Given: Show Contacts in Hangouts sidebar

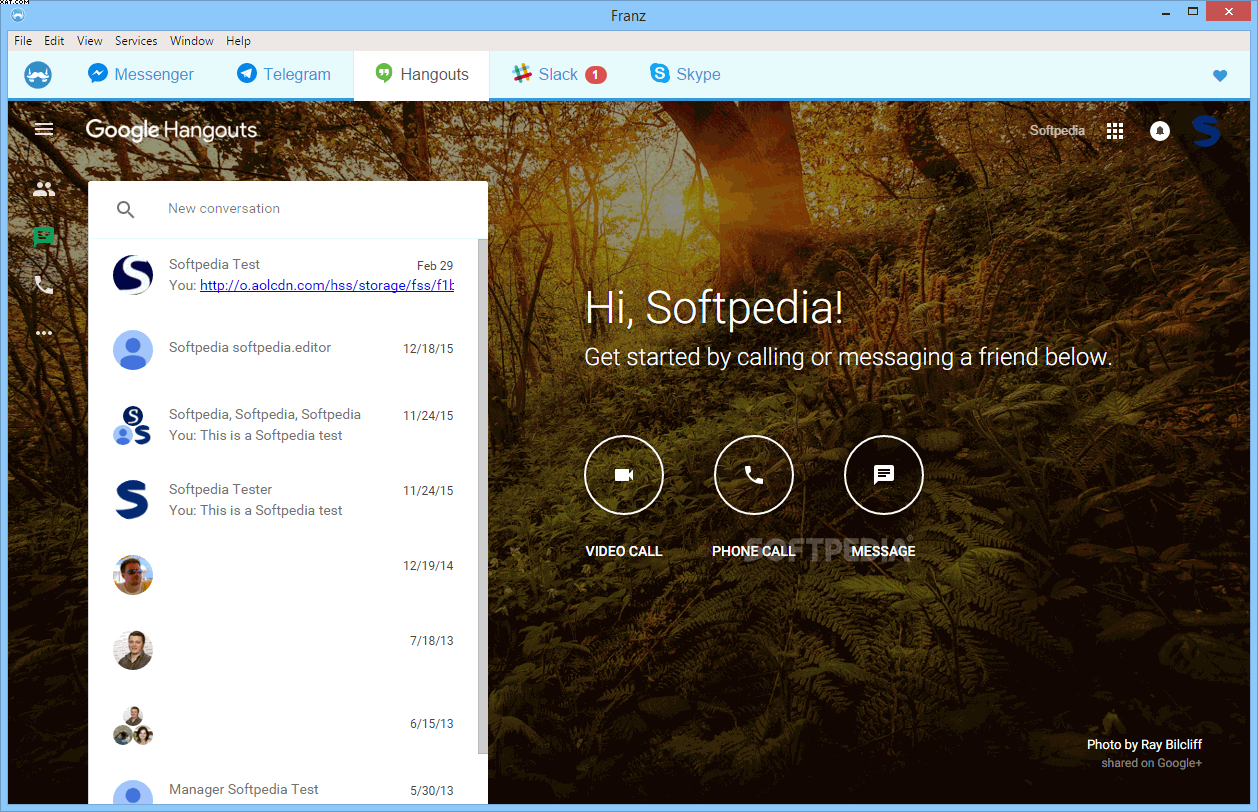Looking at the screenshot, I should (x=43, y=188).
